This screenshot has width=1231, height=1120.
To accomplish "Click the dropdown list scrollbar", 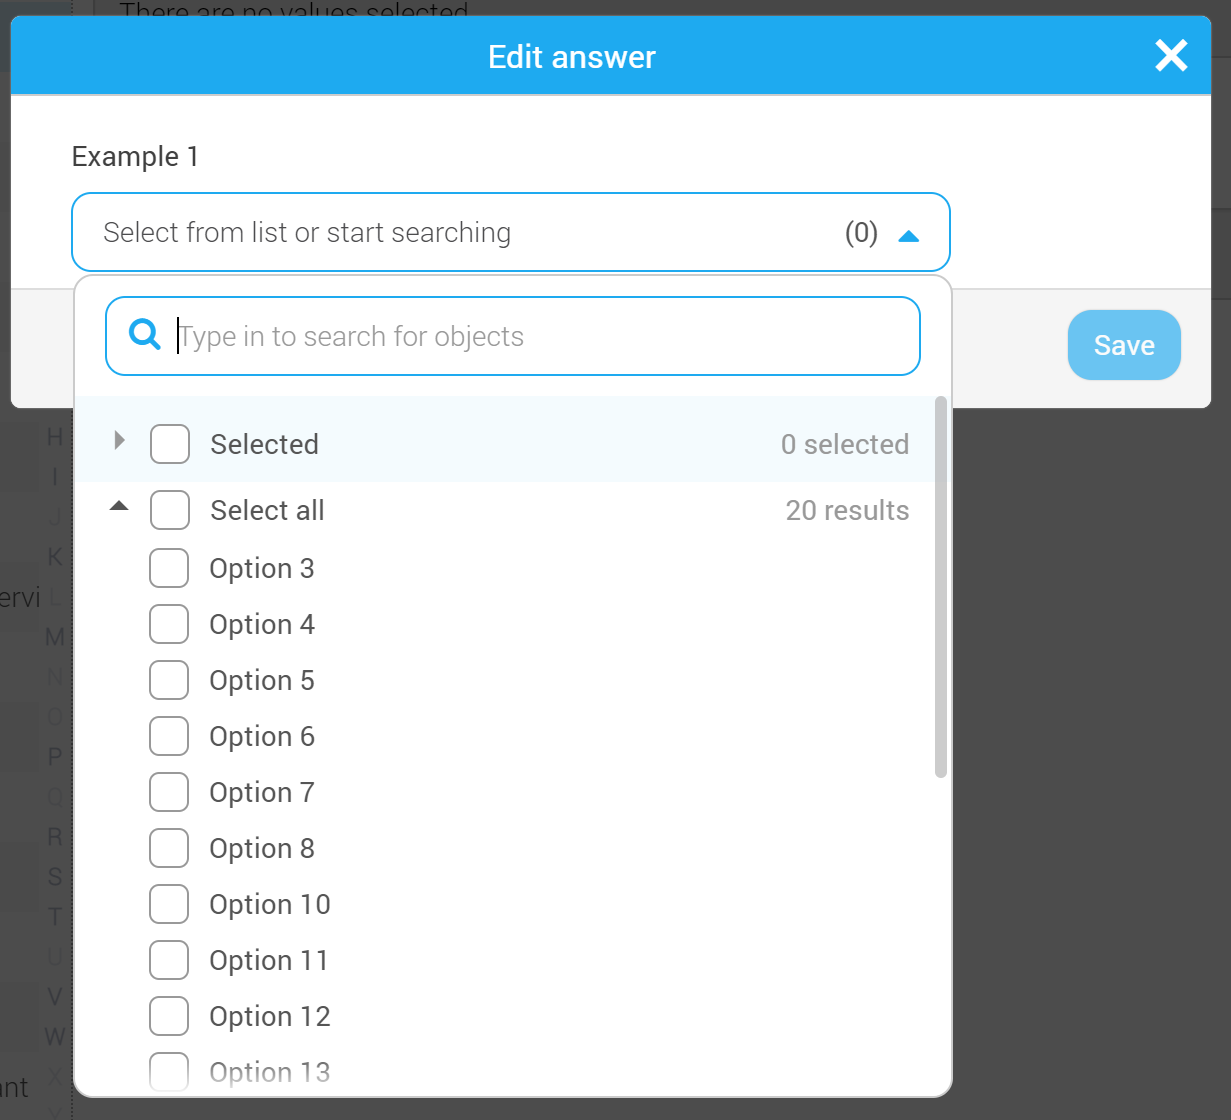I will coord(940,587).
